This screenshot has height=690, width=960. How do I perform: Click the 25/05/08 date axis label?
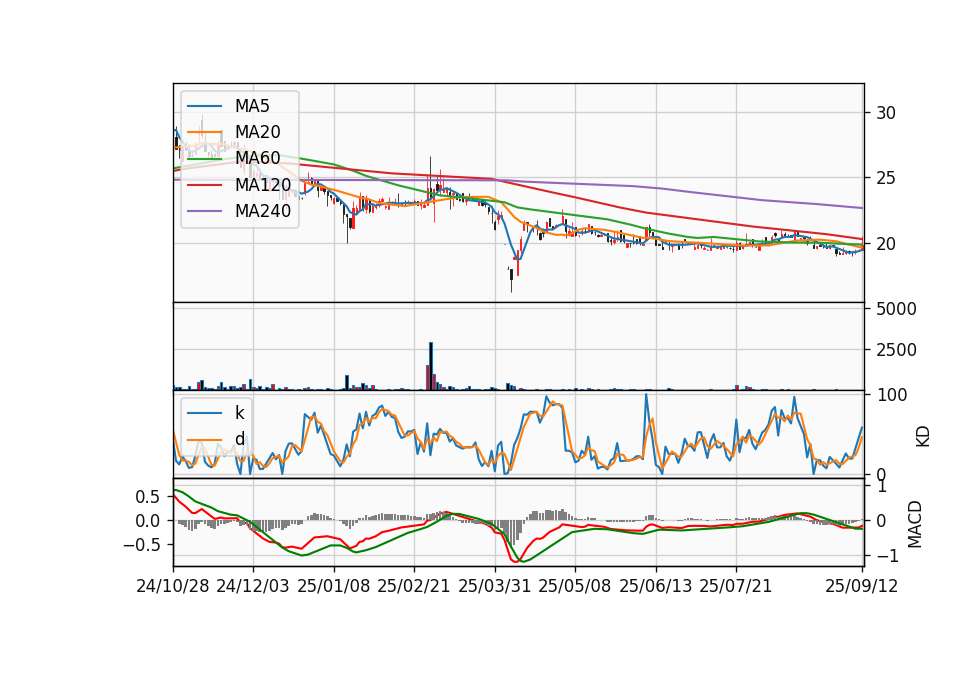575,586
